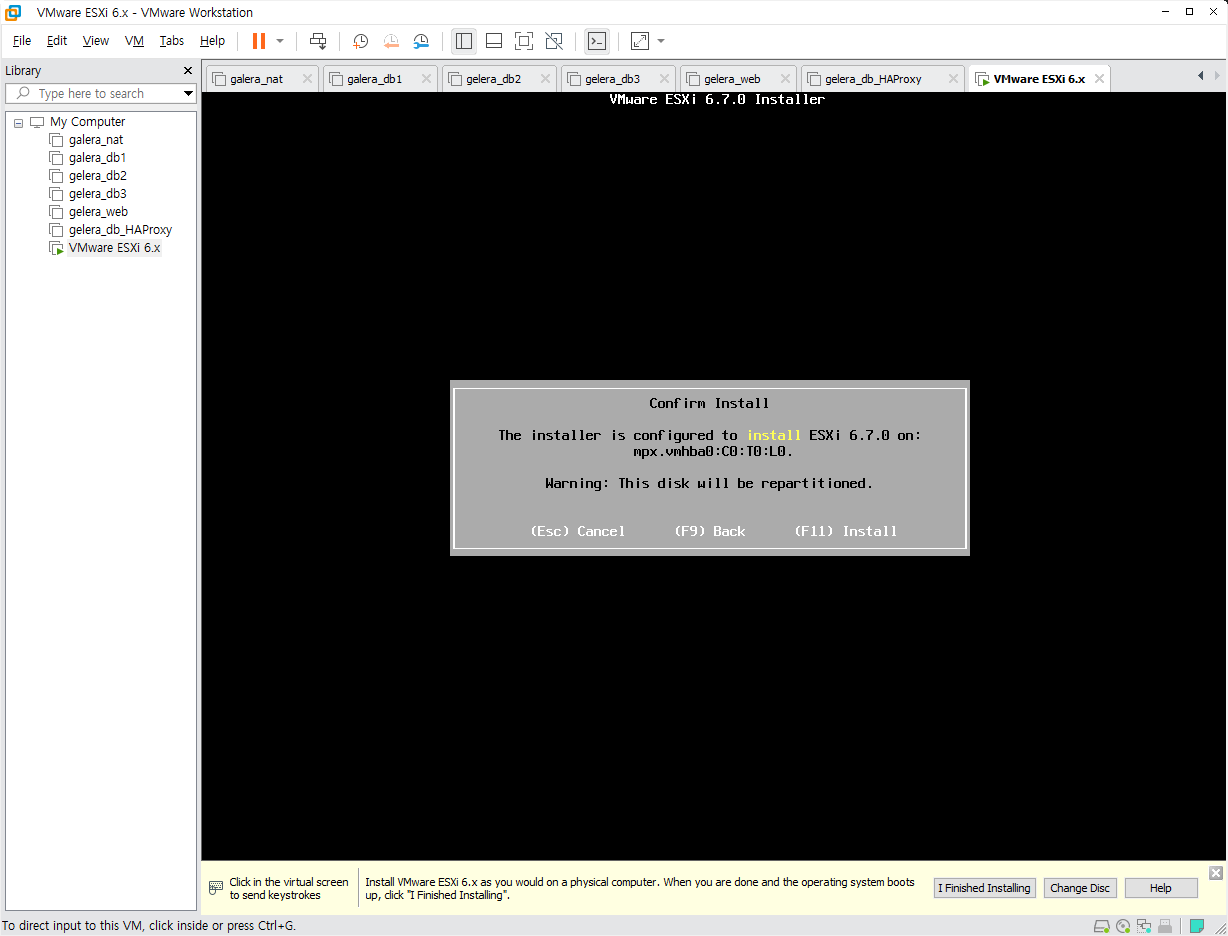This screenshot has height=936, width=1228.
Task: Click the hard disk status icon
Action: pos(1102,926)
